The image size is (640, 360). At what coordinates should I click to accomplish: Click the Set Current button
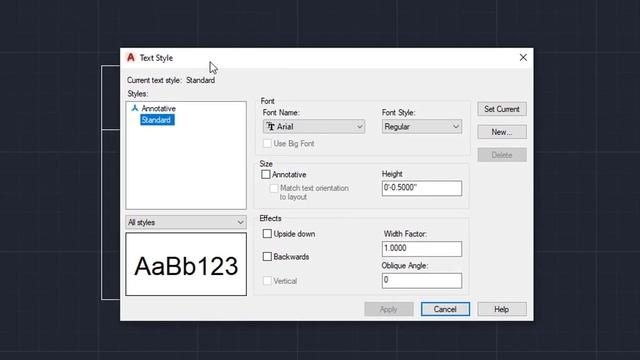click(502, 109)
